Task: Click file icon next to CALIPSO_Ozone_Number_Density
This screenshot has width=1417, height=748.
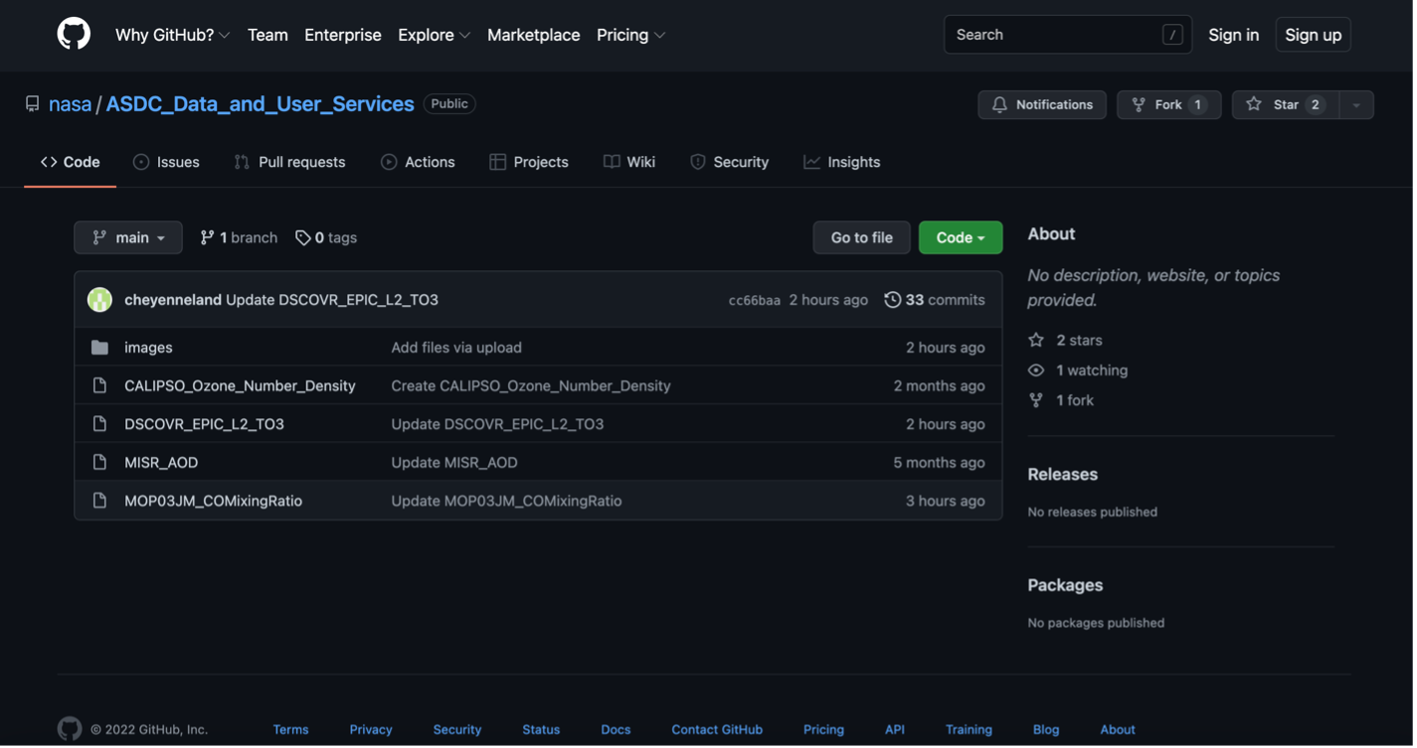Action: pyautogui.click(x=100, y=385)
